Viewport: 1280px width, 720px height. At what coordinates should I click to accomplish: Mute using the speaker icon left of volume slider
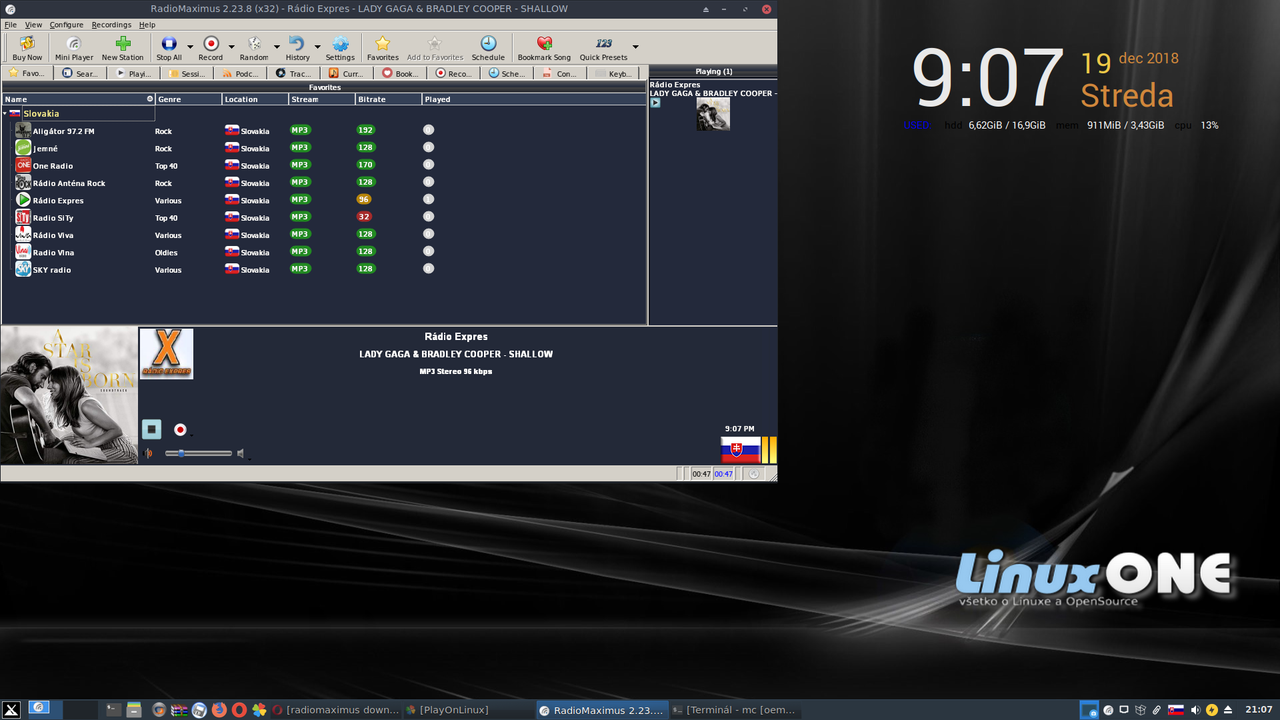[149, 454]
